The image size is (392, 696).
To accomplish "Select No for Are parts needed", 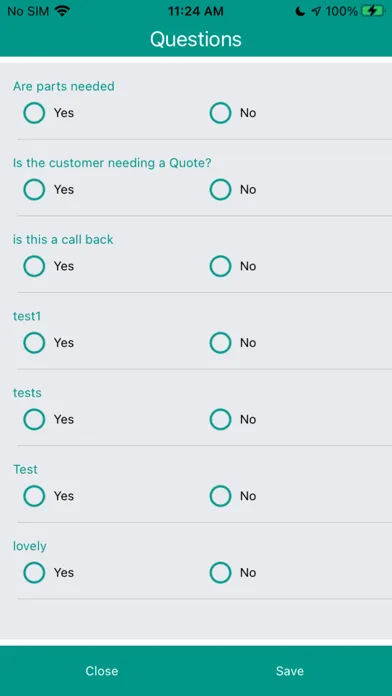I will pos(221,113).
